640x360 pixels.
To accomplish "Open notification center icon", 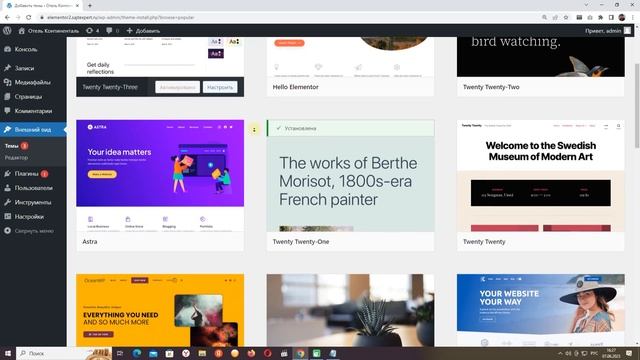I will (x=629, y=353).
